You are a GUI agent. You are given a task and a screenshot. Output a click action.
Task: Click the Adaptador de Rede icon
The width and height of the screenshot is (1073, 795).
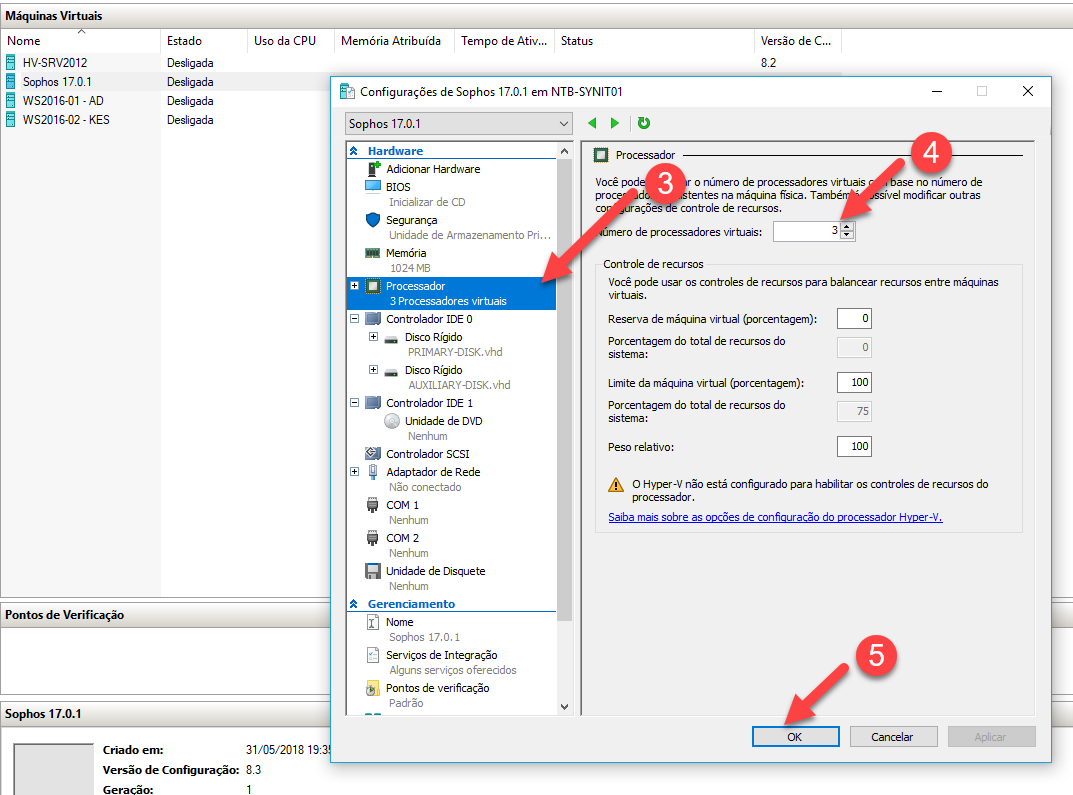(x=373, y=471)
